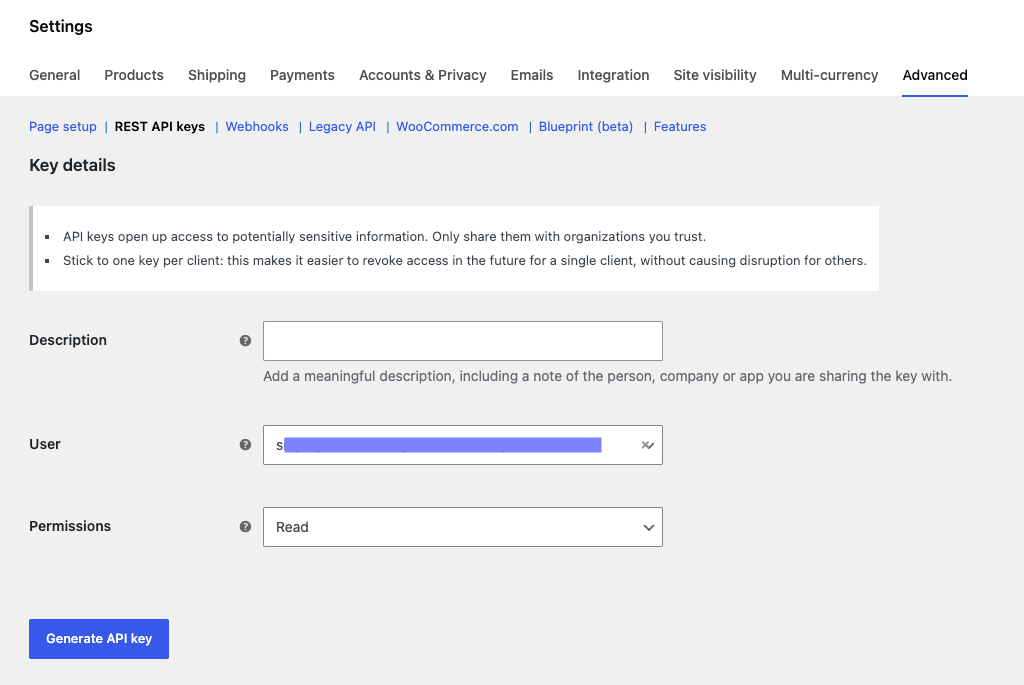Clear the selected user with the x icon
This screenshot has width=1024, height=685.
point(645,445)
